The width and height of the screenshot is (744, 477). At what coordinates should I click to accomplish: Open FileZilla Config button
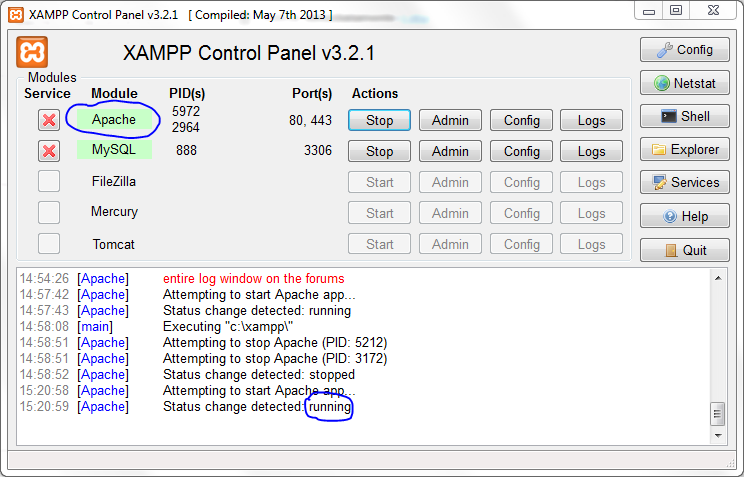point(521,182)
